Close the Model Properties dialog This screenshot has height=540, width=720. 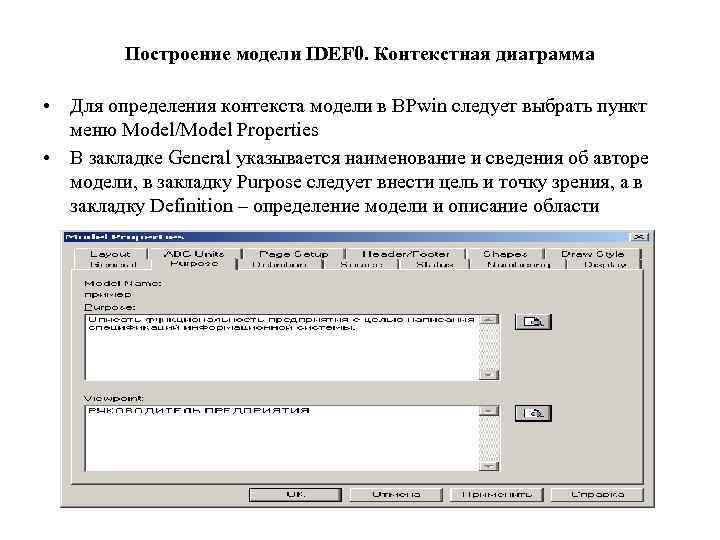[639, 237]
